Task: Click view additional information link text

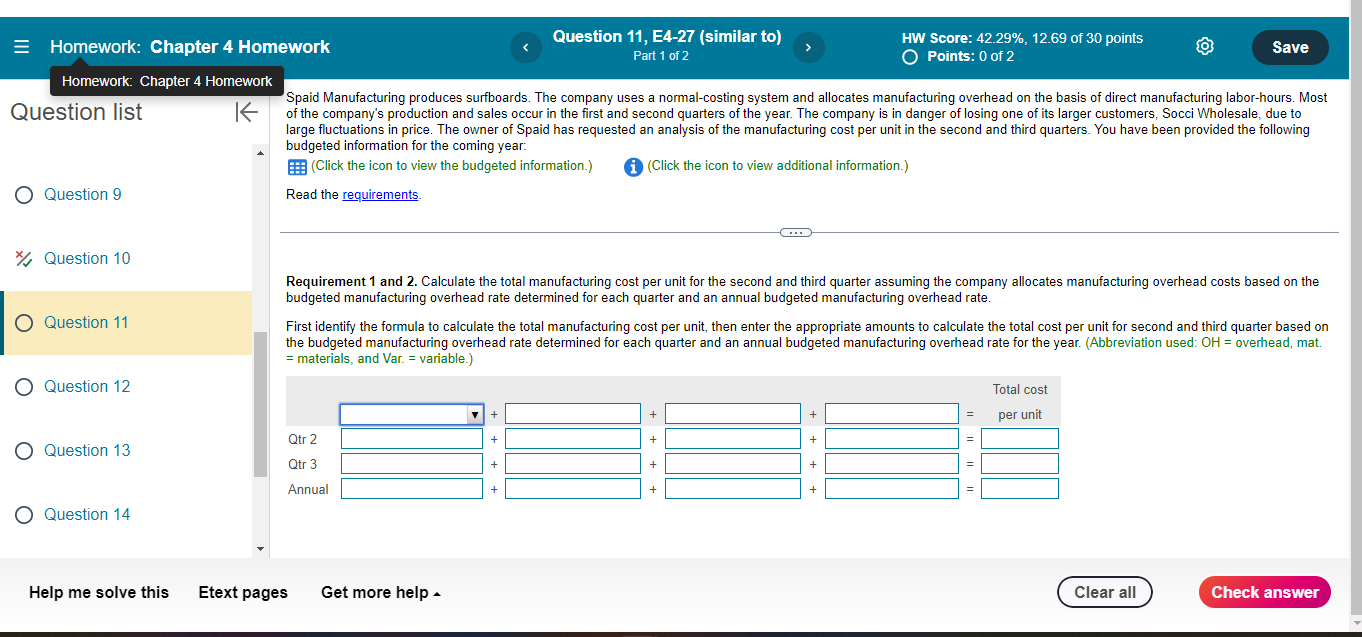Action: [778, 166]
